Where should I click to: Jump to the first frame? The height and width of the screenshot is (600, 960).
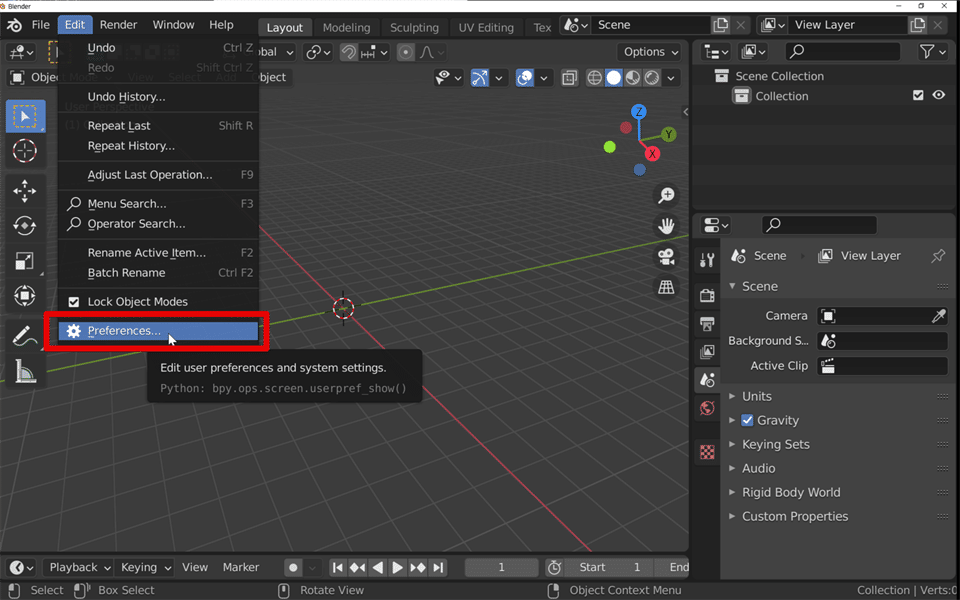tap(337, 568)
